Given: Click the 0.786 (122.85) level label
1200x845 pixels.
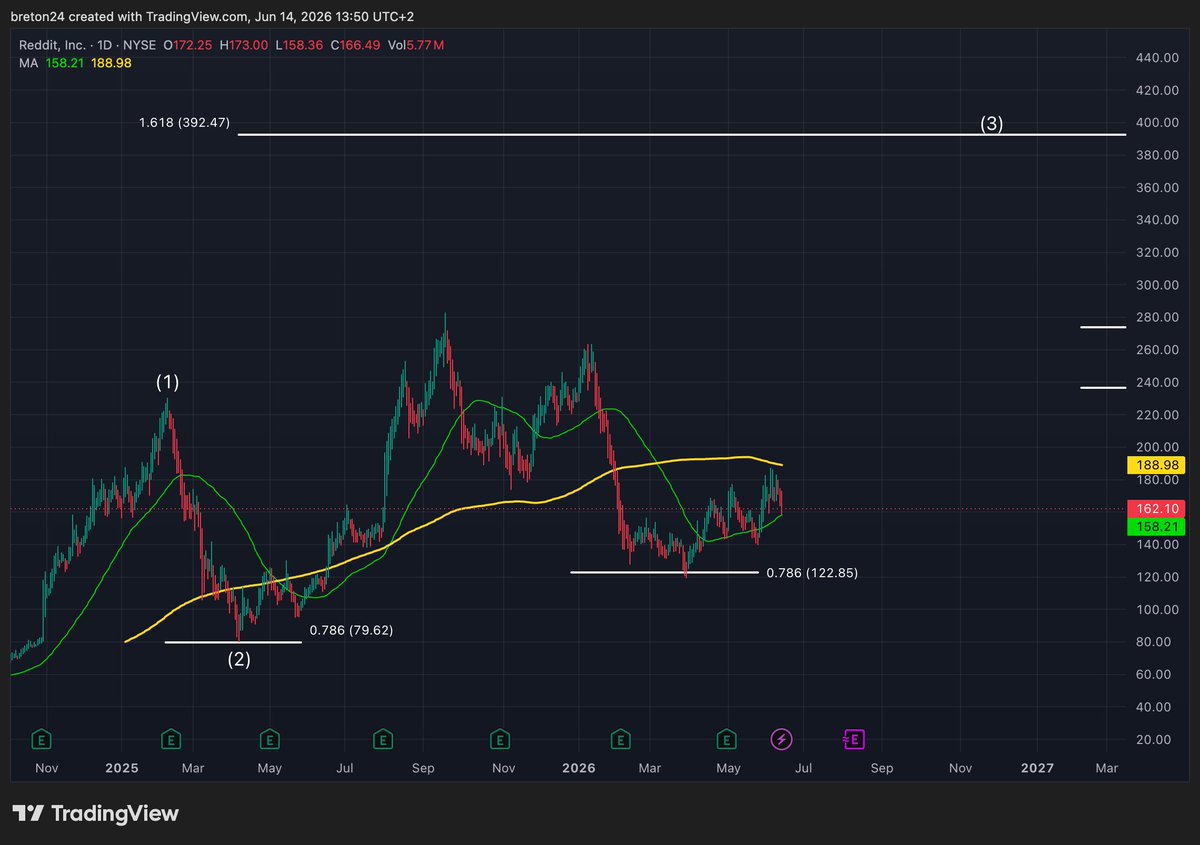Looking at the screenshot, I should click(812, 573).
